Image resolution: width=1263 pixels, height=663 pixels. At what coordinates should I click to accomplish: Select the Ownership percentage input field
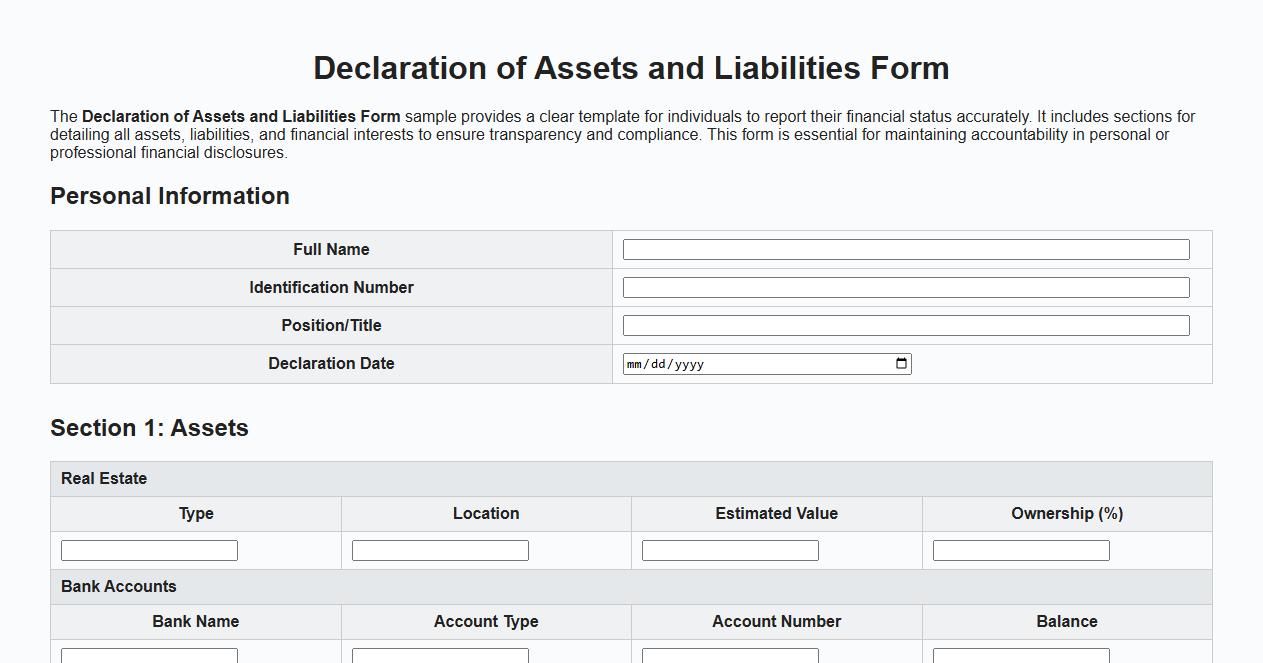click(x=1020, y=549)
